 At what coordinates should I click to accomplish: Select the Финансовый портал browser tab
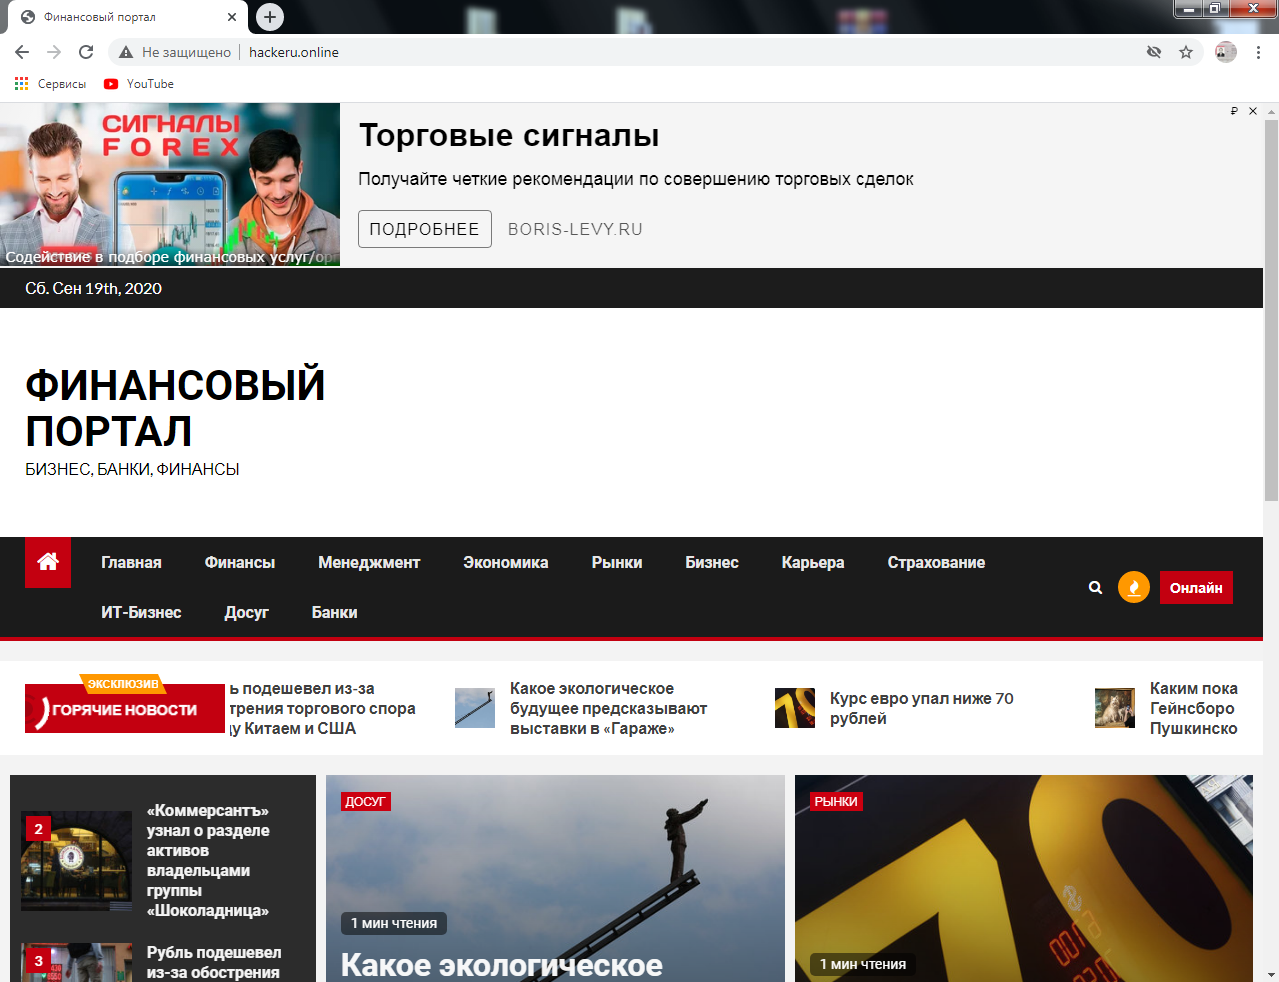[x=128, y=17]
